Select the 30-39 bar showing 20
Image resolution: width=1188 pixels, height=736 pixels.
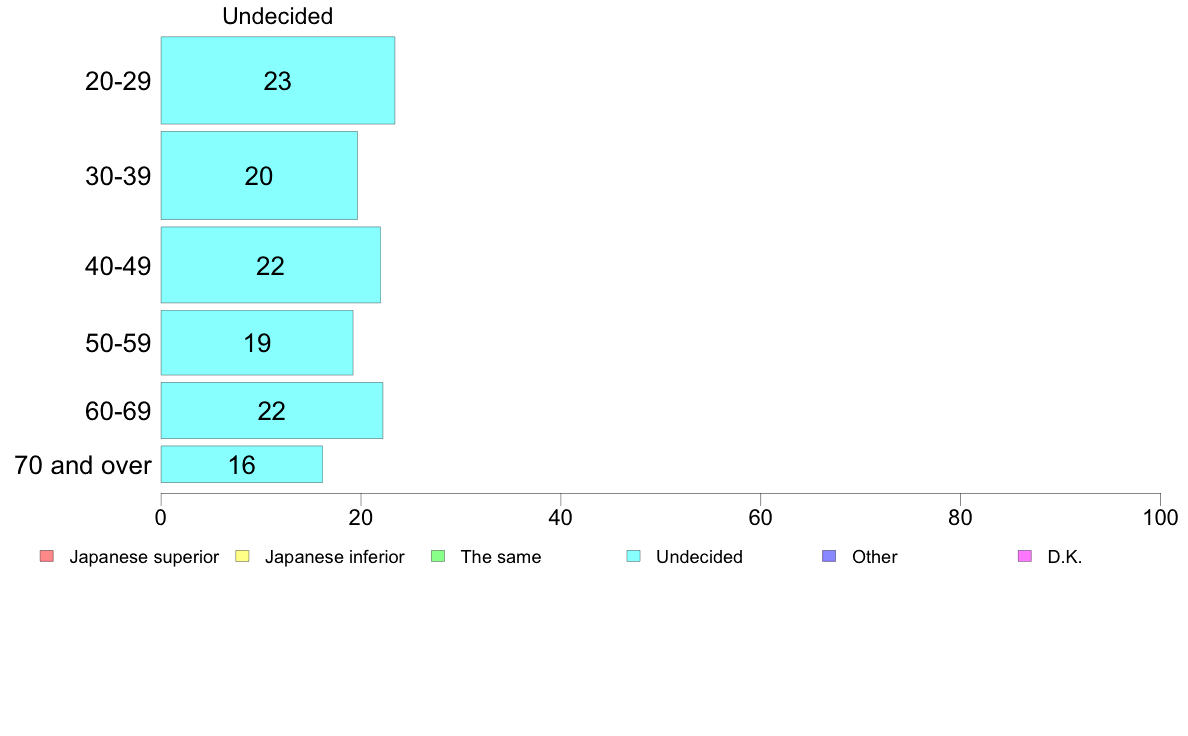coord(259,176)
